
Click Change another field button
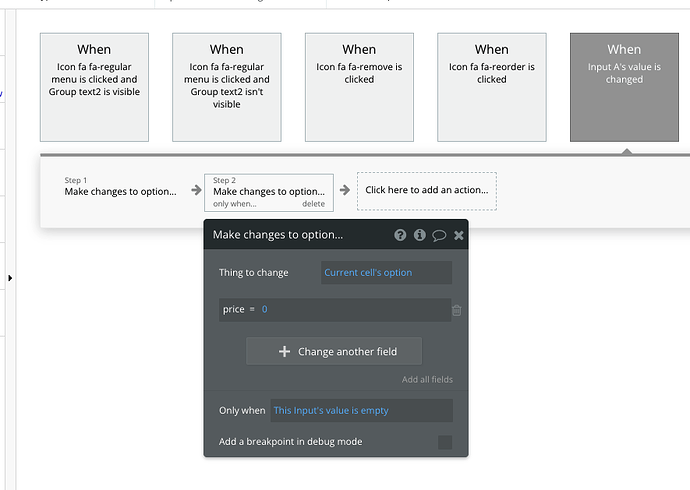(x=334, y=352)
